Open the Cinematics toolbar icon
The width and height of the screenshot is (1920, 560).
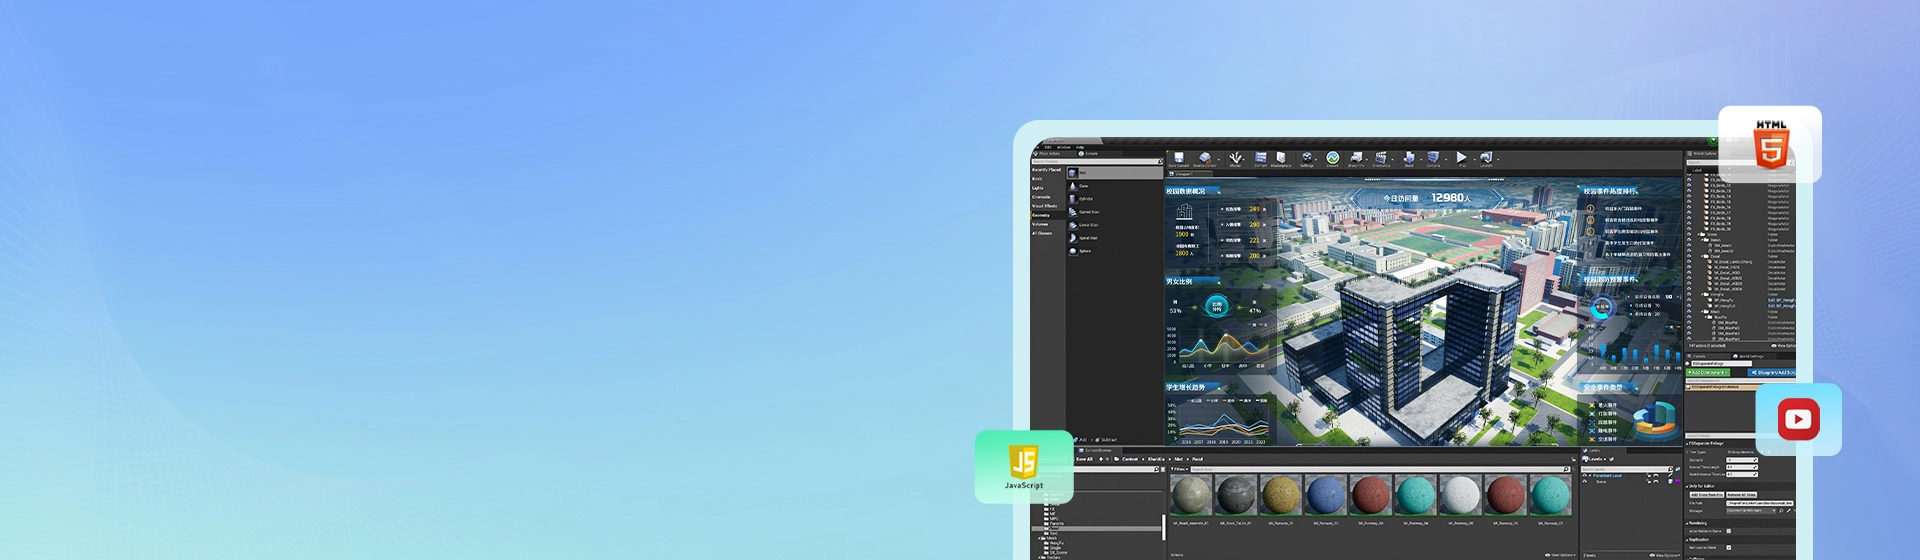tap(1381, 159)
